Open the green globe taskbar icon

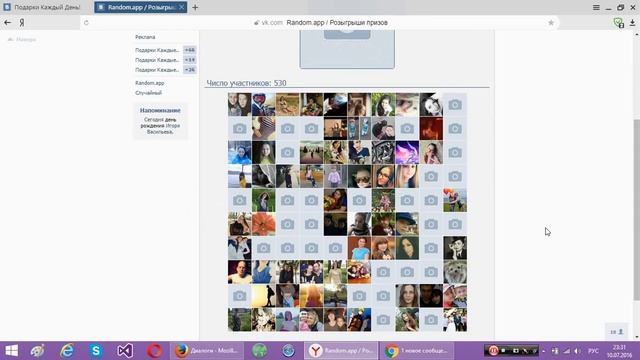click(x=260, y=351)
